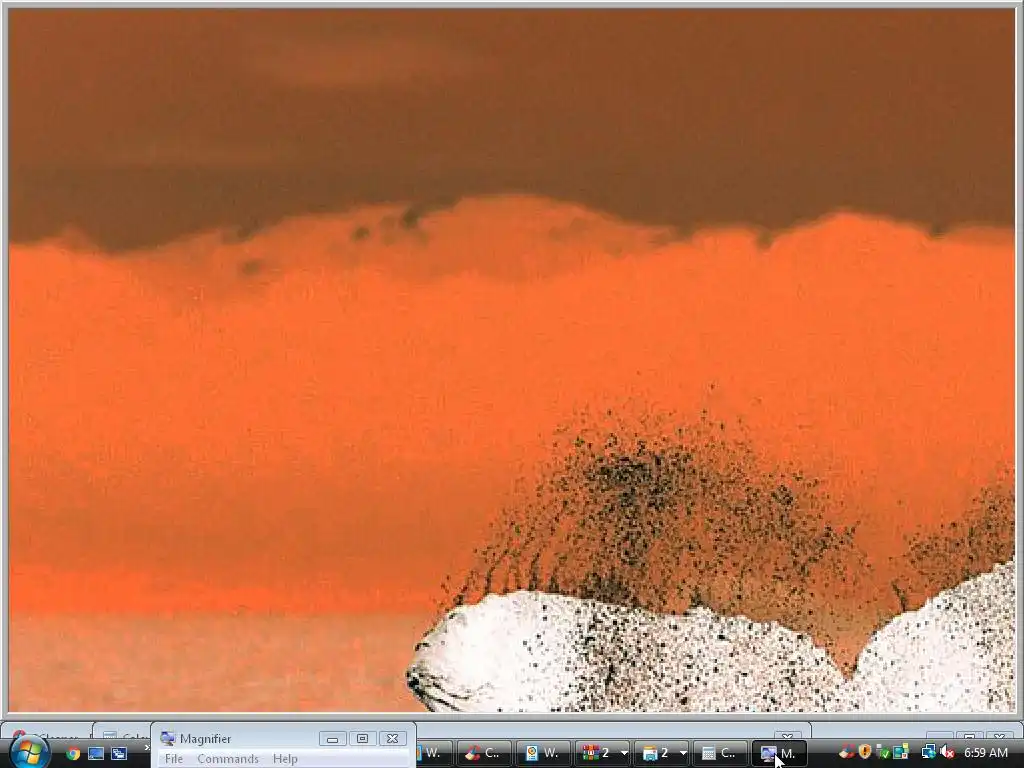
Task: Click the 6:59 AM system clock
Action: tap(985, 753)
